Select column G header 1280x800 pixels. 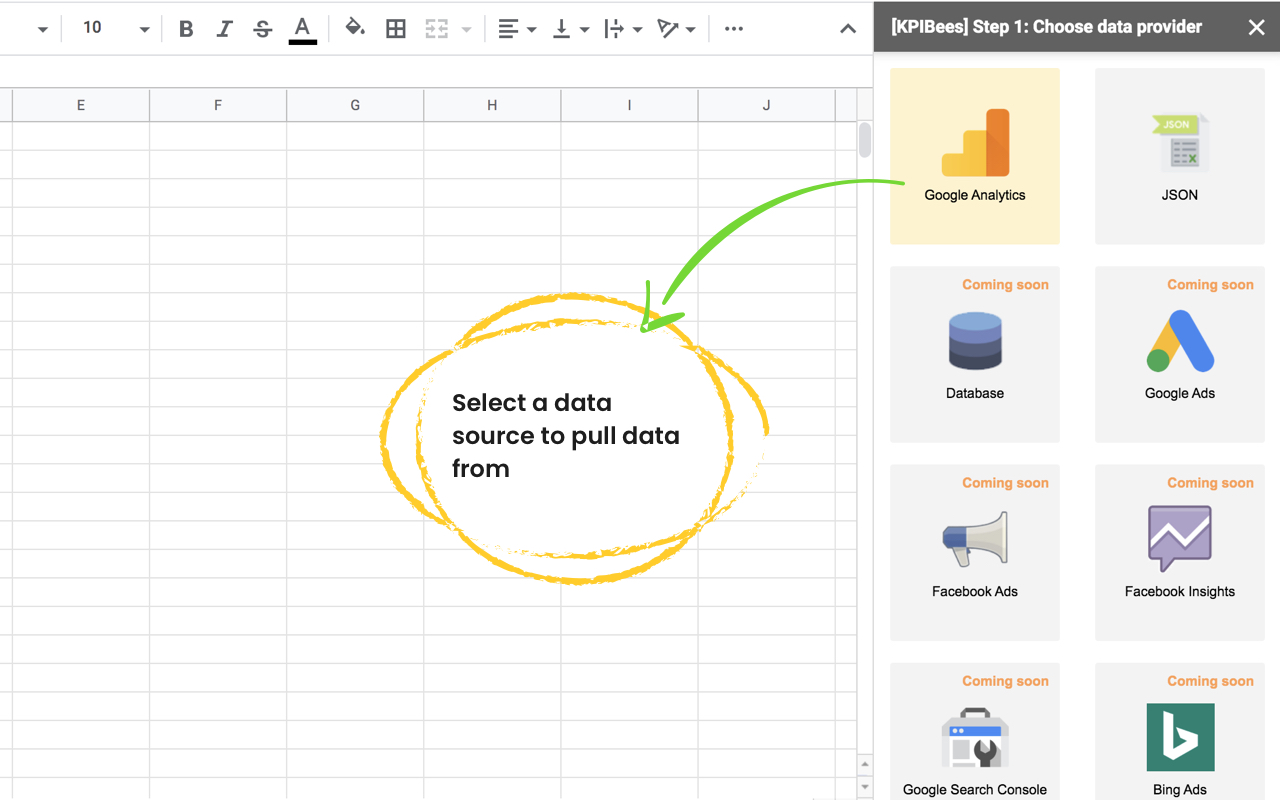click(x=355, y=105)
